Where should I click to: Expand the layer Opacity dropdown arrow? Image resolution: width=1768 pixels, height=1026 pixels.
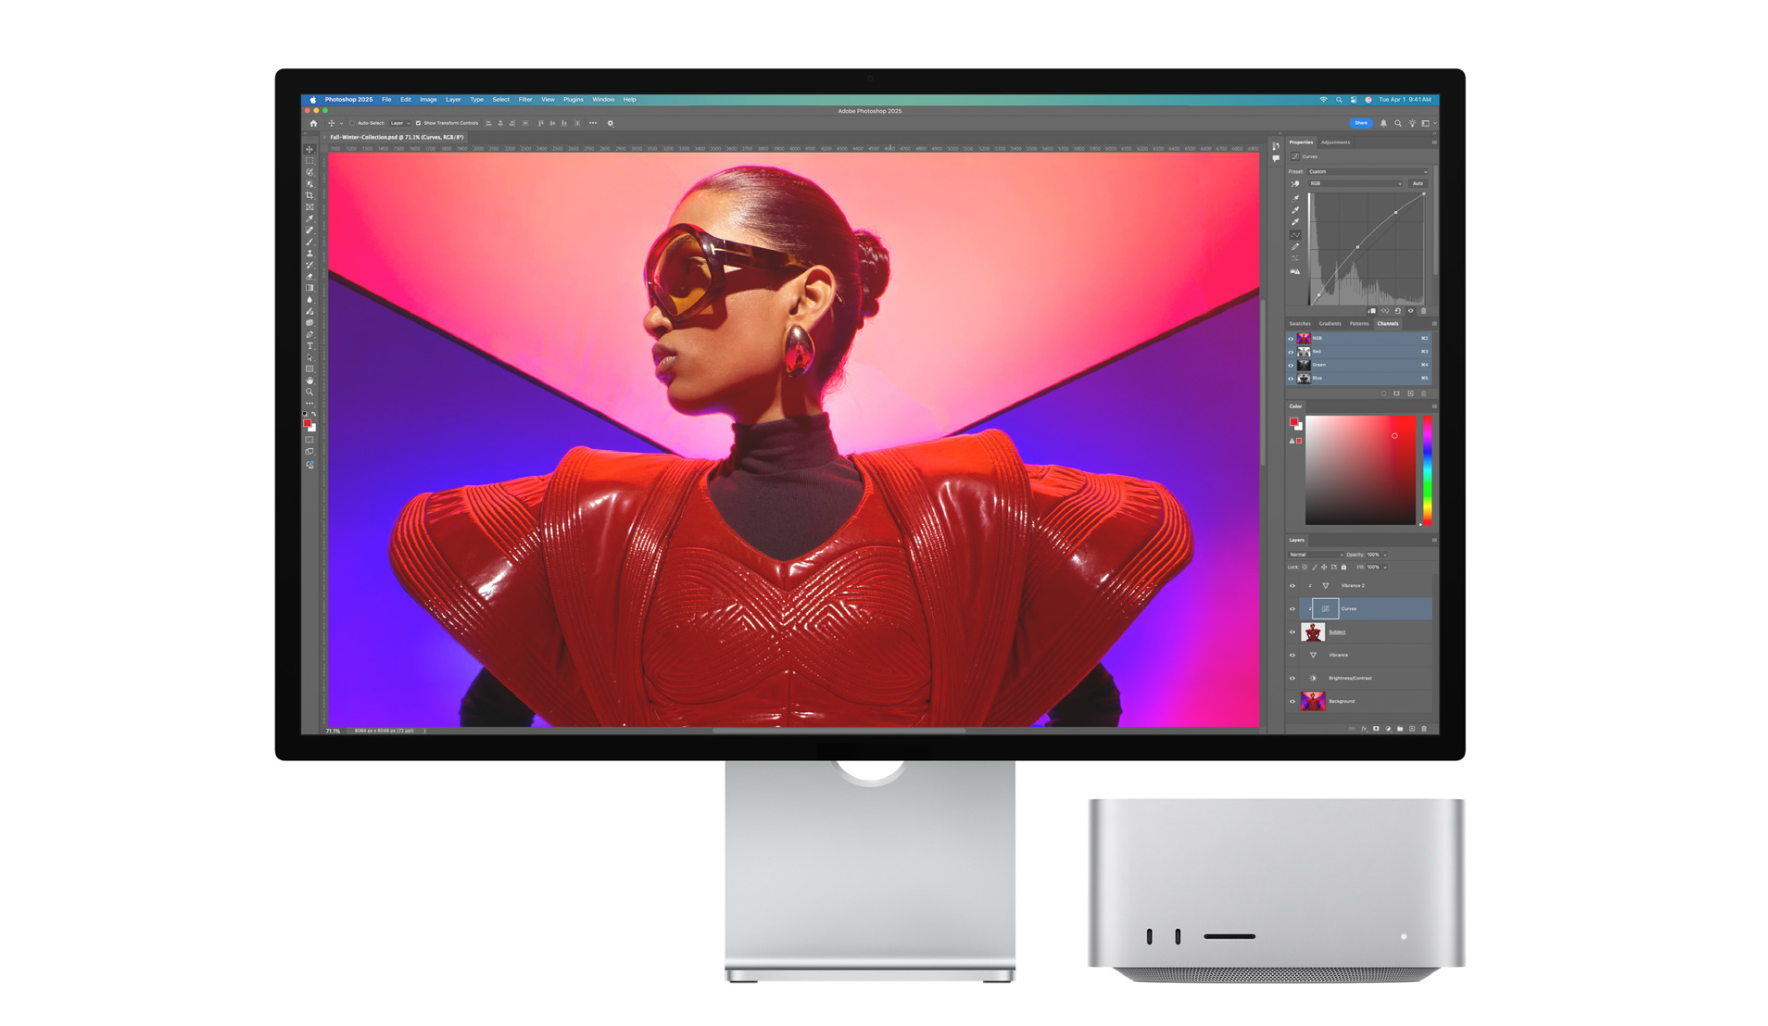pos(1385,555)
